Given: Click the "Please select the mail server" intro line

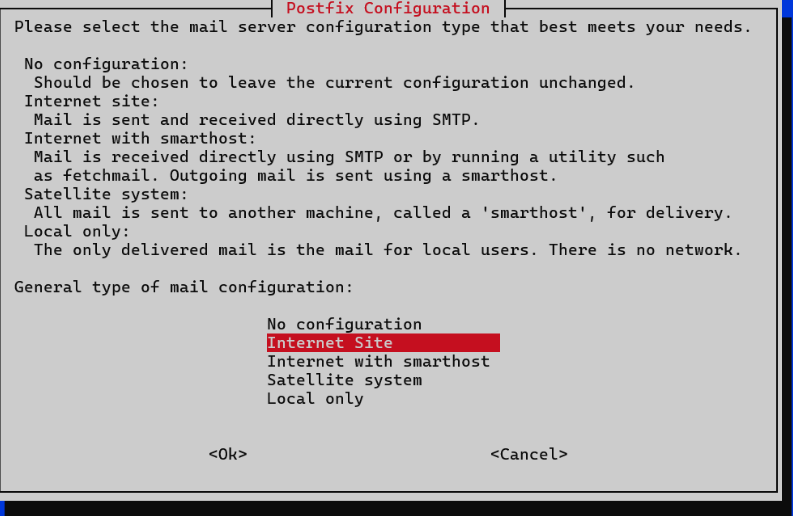Looking at the screenshot, I should tap(382, 27).
